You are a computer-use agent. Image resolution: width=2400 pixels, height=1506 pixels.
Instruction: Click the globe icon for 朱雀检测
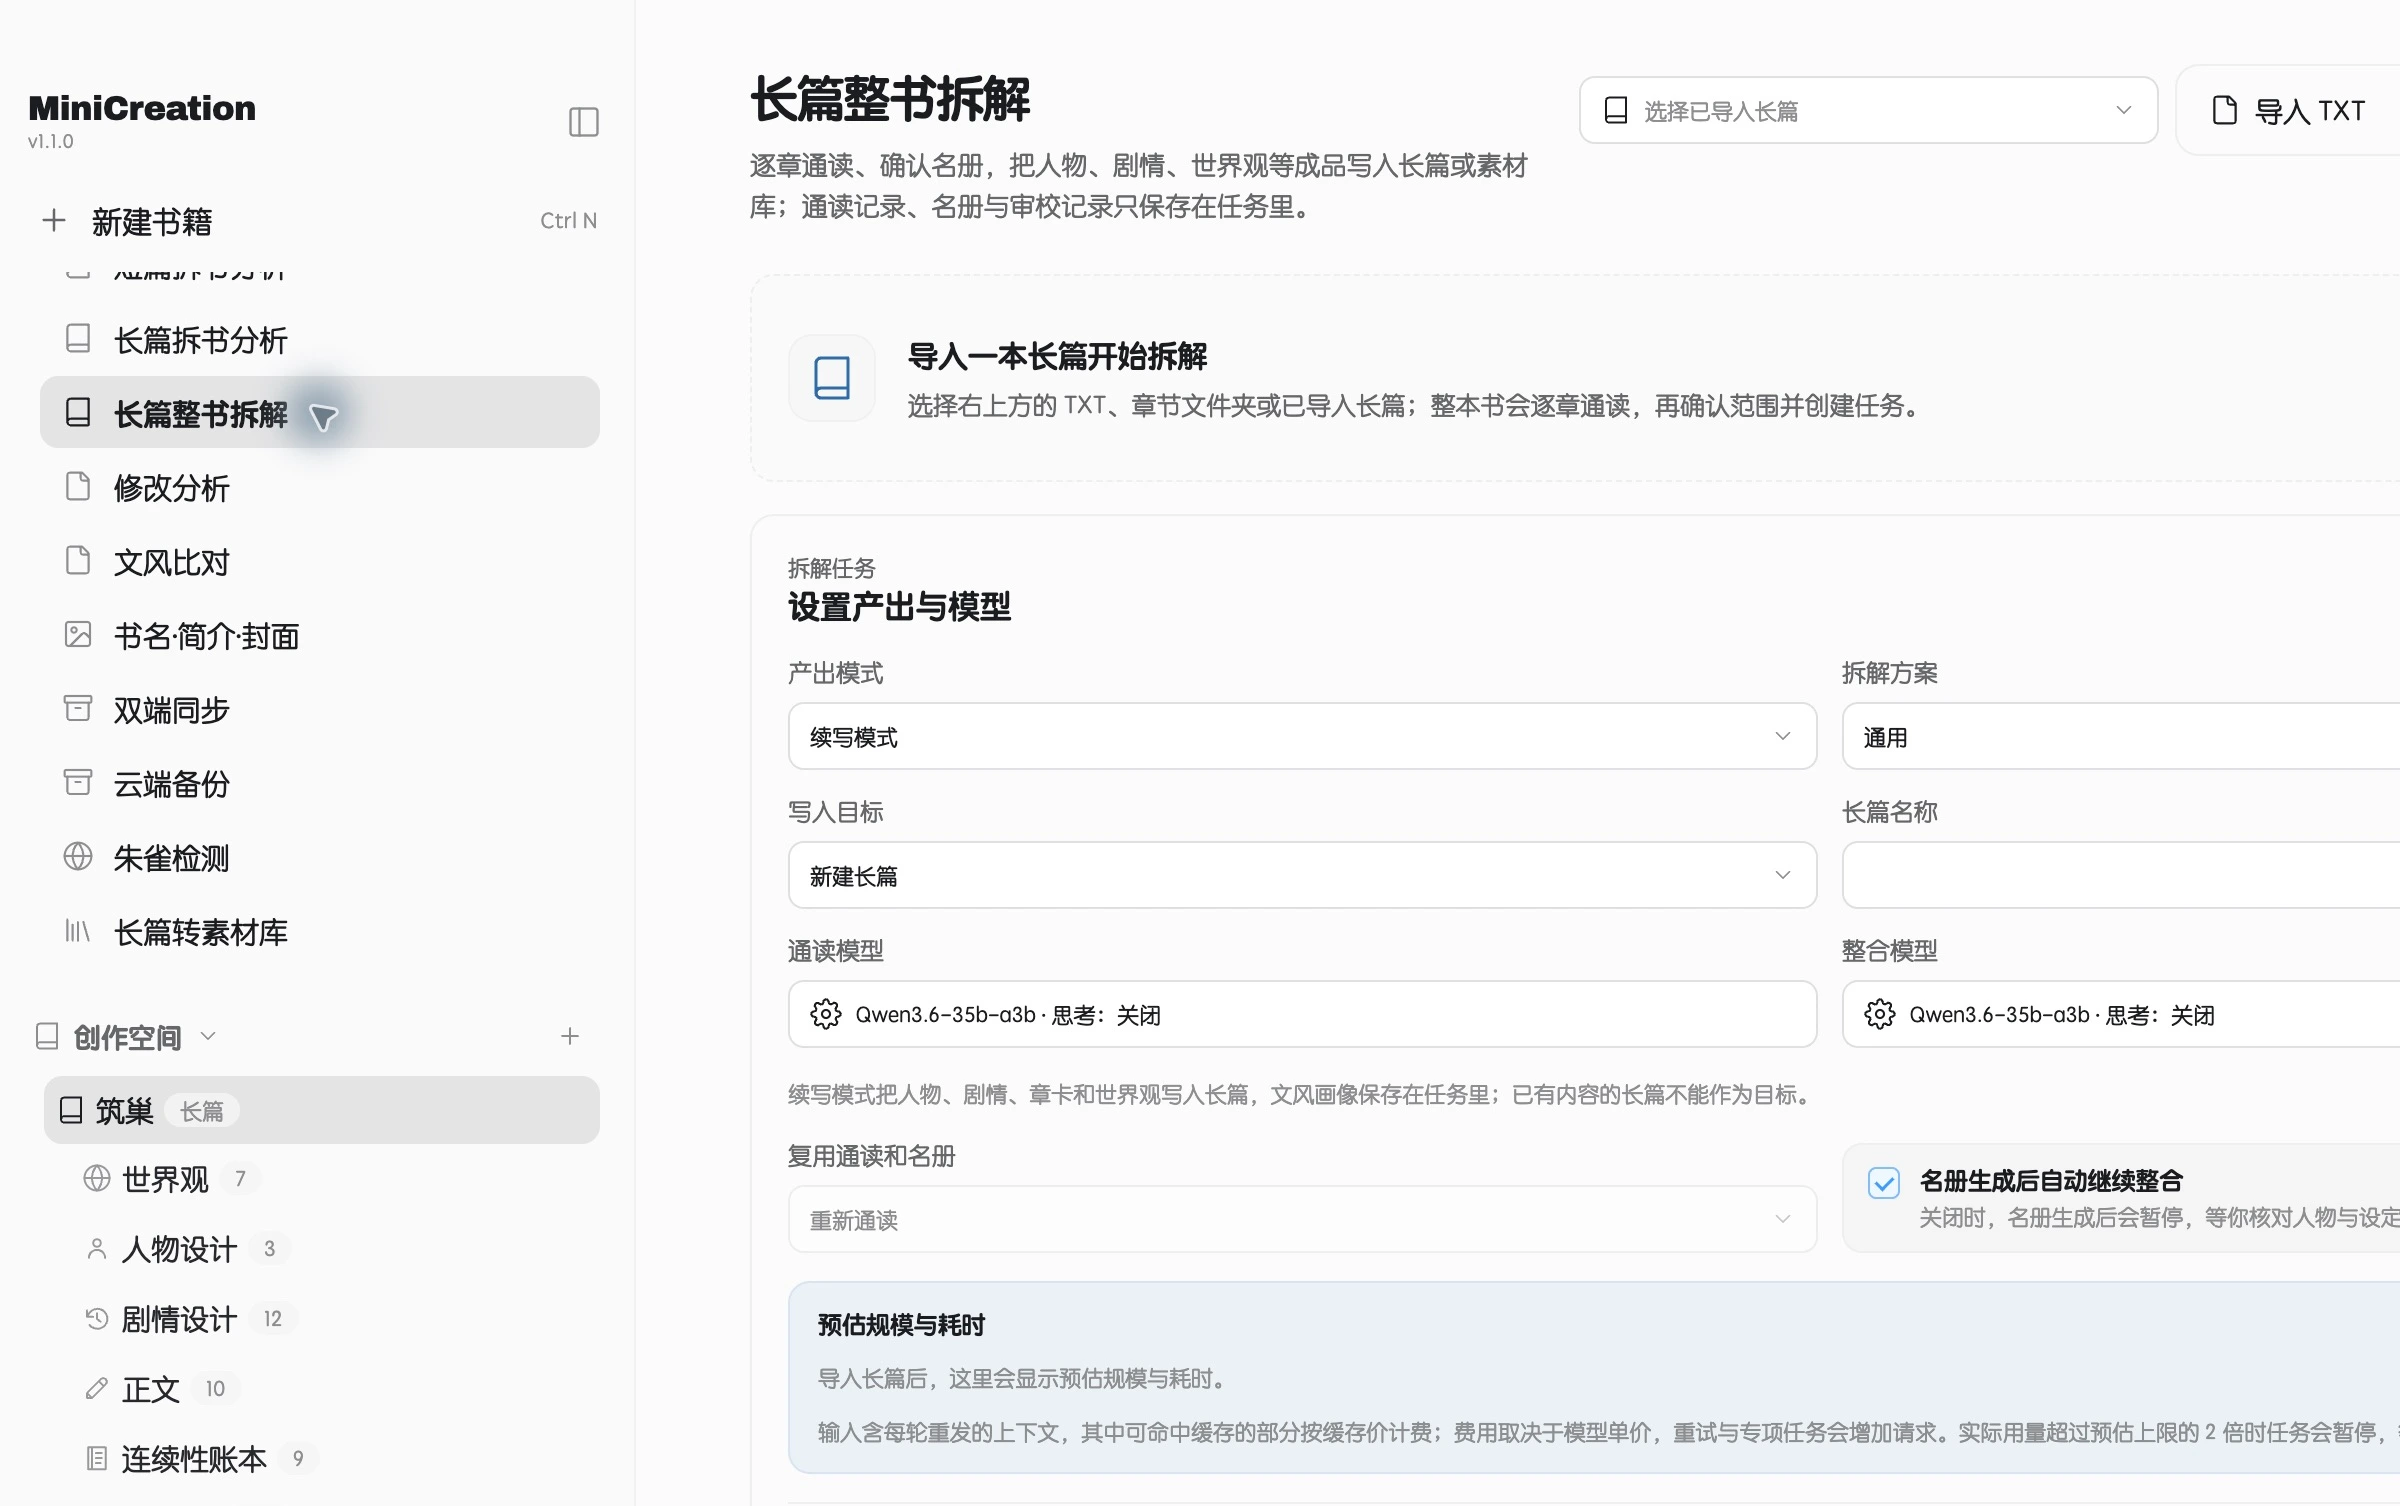pos(78,857)
